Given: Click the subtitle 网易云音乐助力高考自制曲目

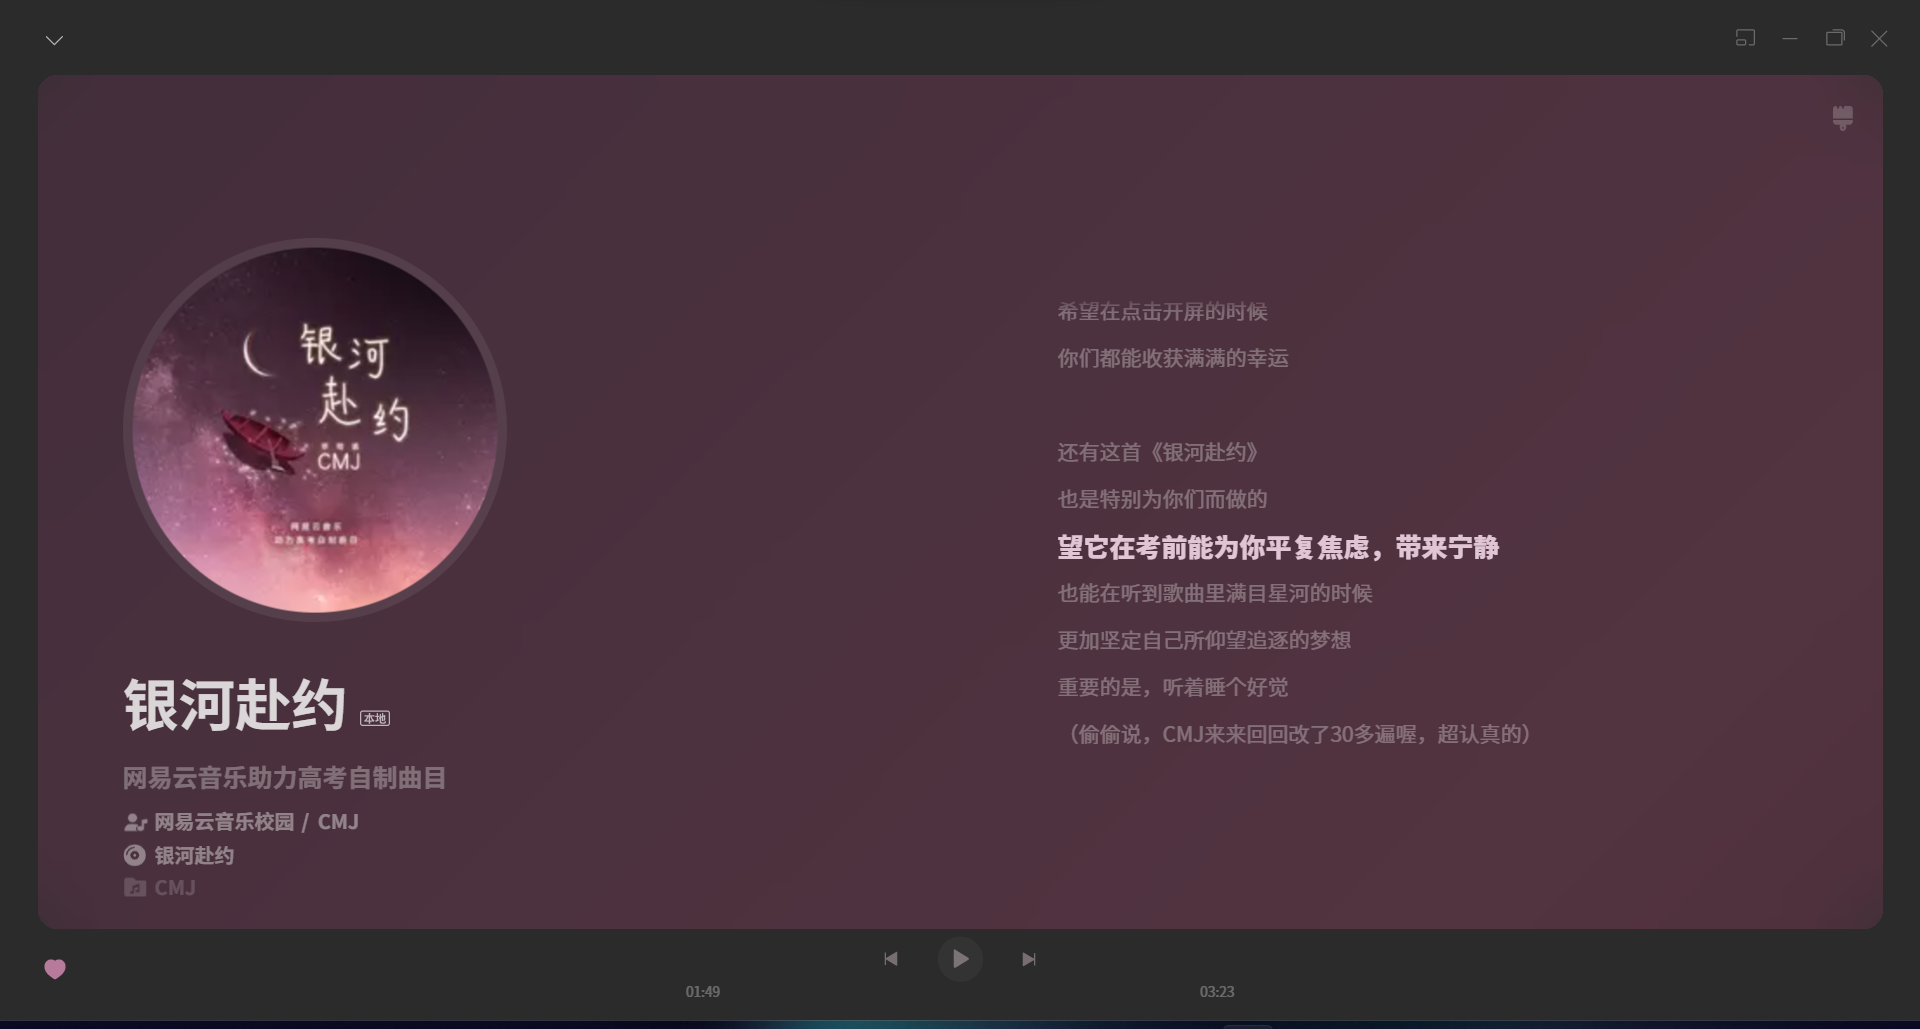Looking at the screenshot, I should pos(285,778).
